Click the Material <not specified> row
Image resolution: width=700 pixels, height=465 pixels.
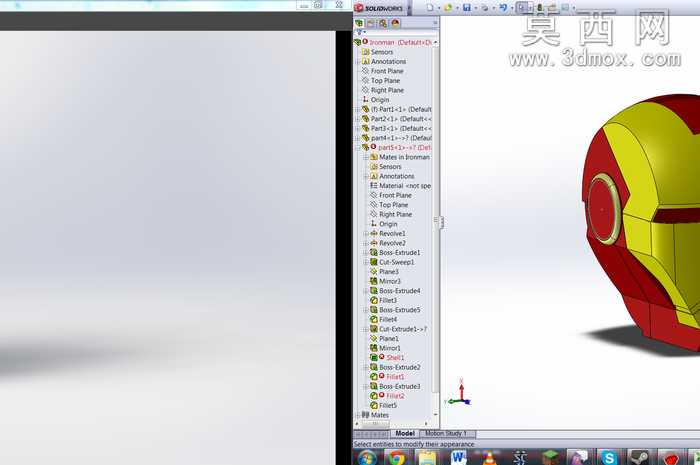400,186
